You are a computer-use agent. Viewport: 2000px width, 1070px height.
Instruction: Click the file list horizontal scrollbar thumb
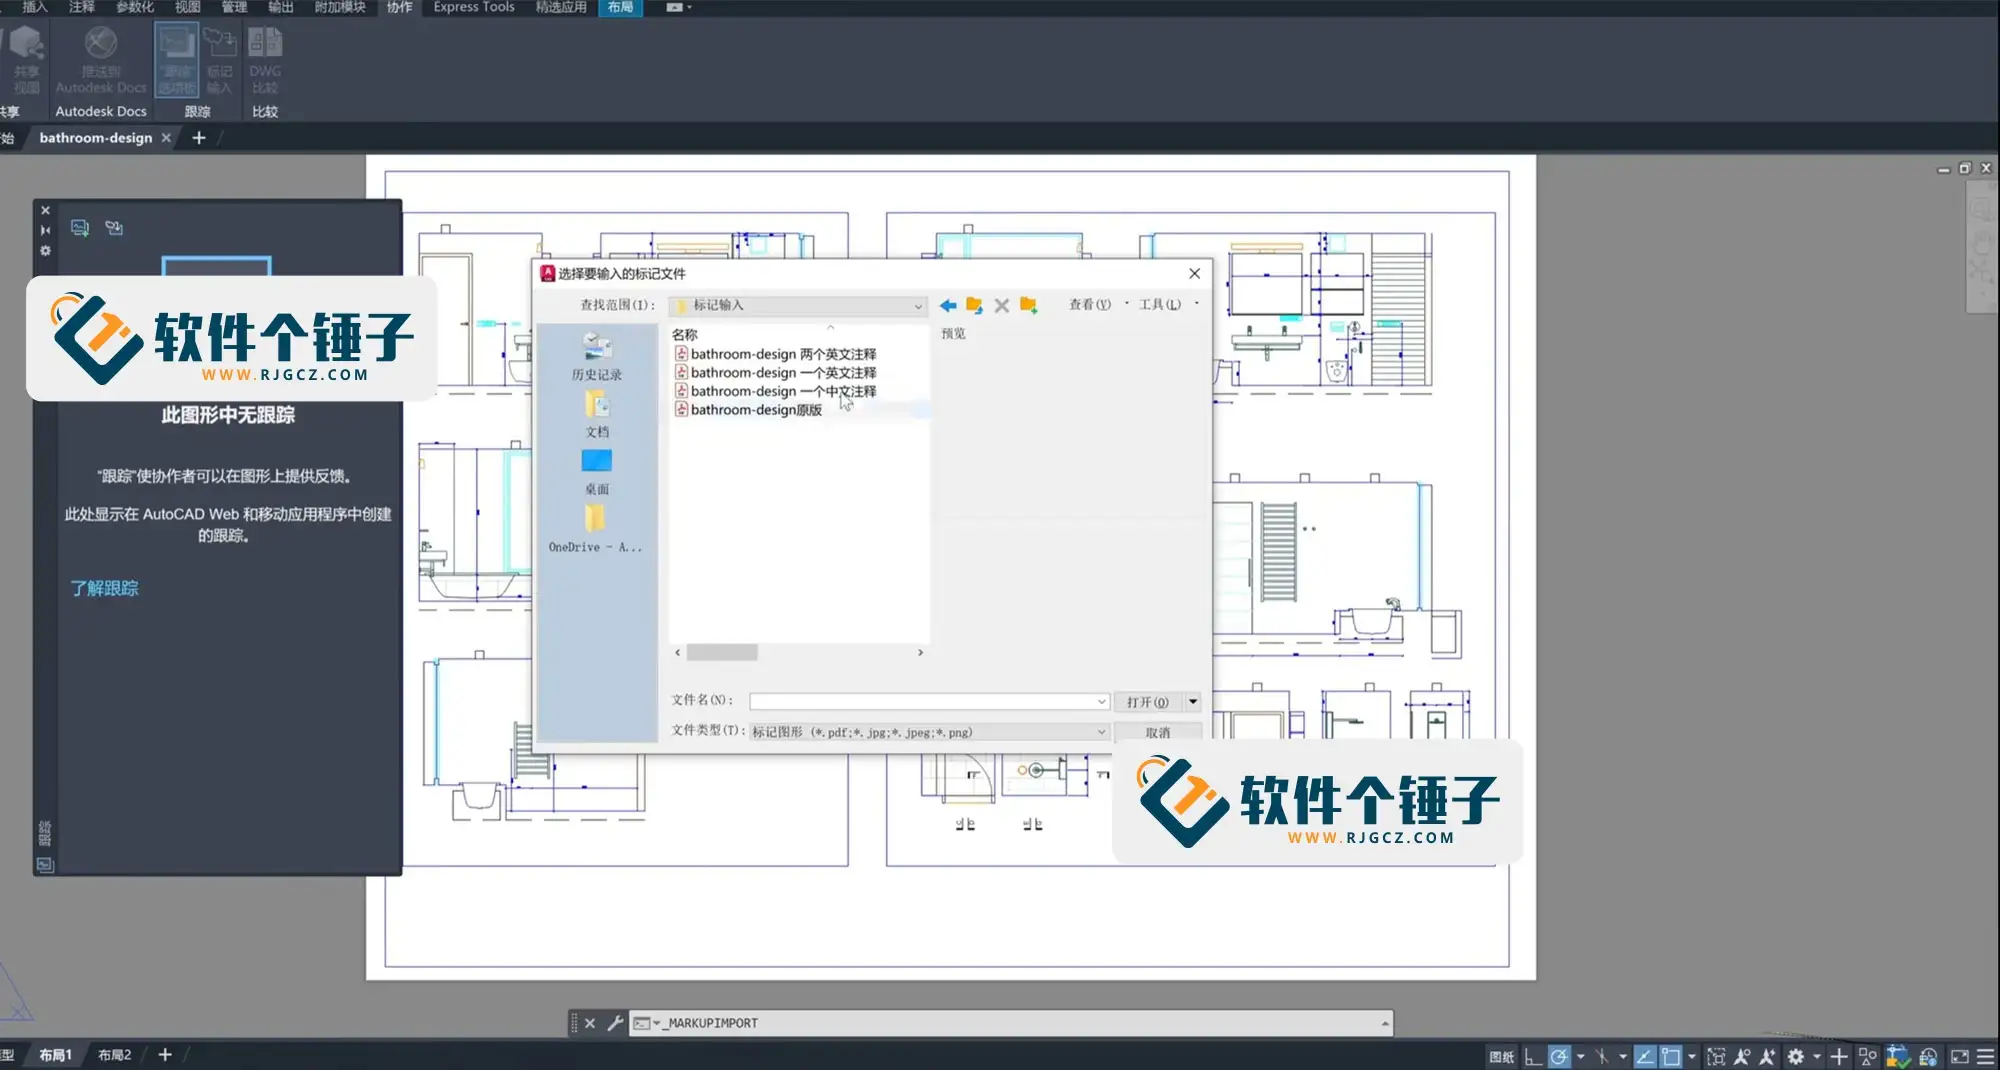click(722, 652)
